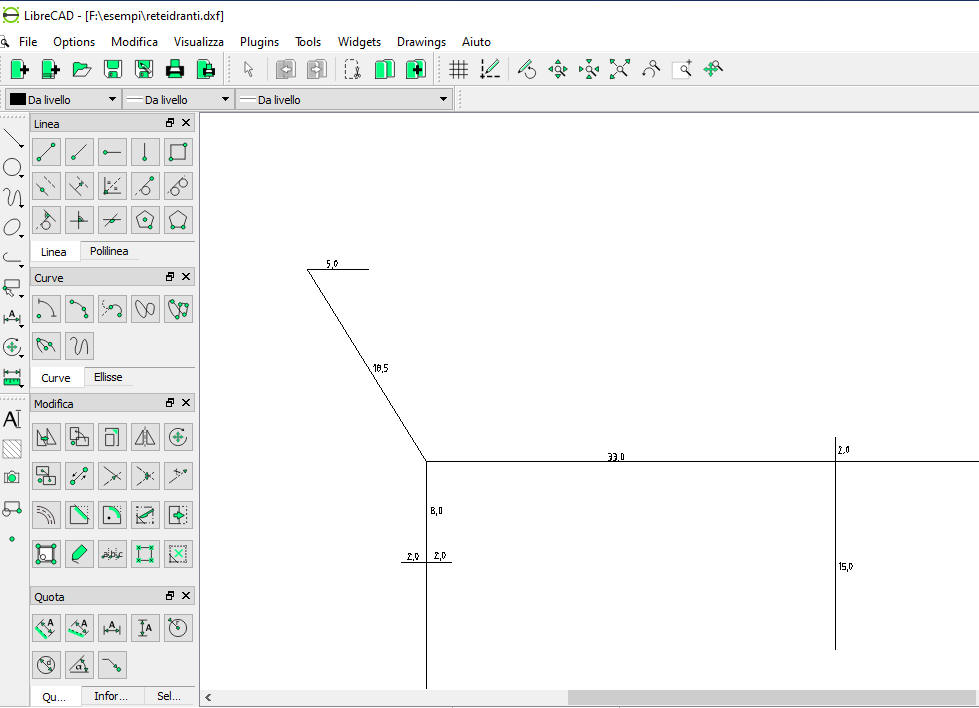The width and height of the screenshot is (979, 708).
Task: Open line width Da livello dropdown
Action: (178, 99)
